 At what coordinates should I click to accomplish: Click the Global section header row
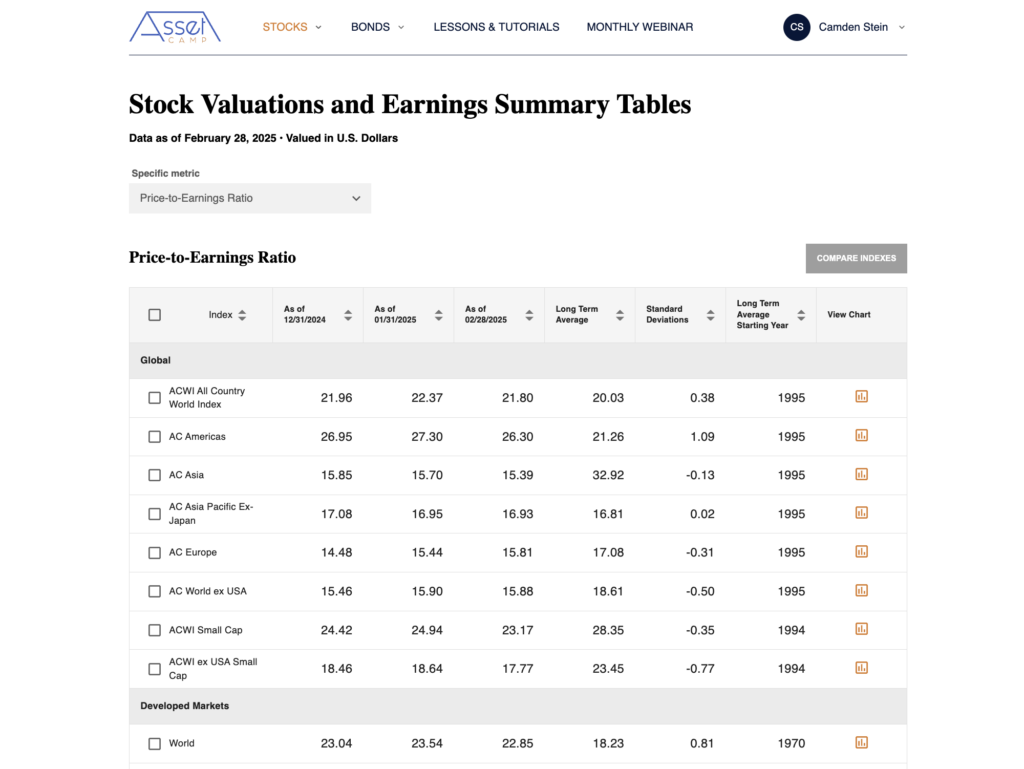point(518,360)
